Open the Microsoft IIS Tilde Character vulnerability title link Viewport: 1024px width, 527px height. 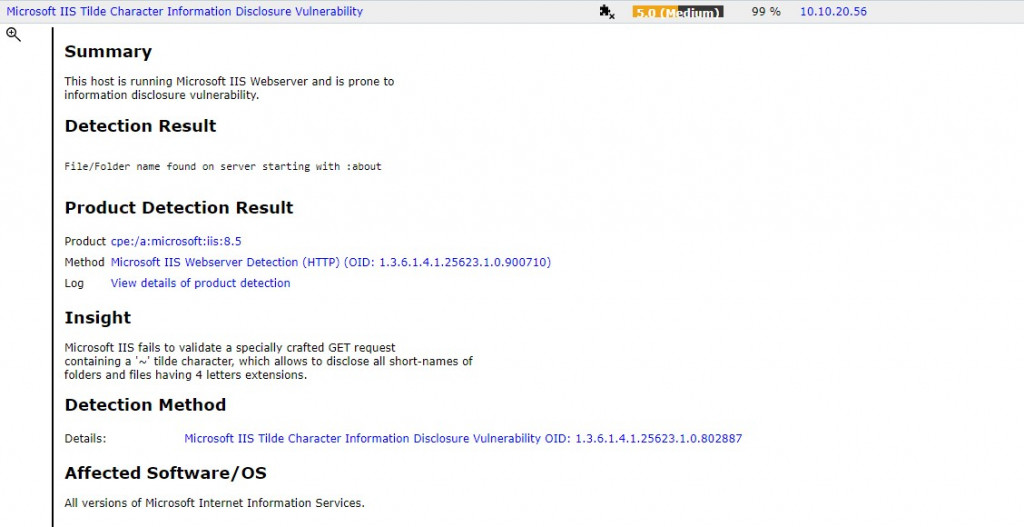coord(185,11)
